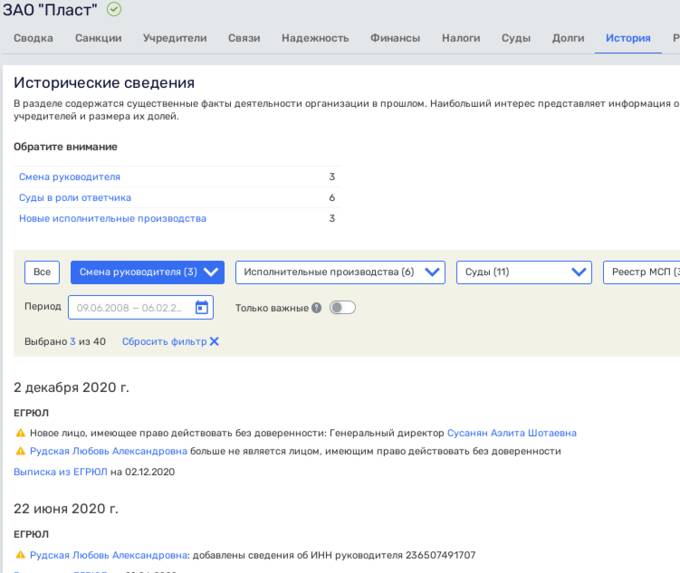Open the Надежность tab

tap(315, 38)
